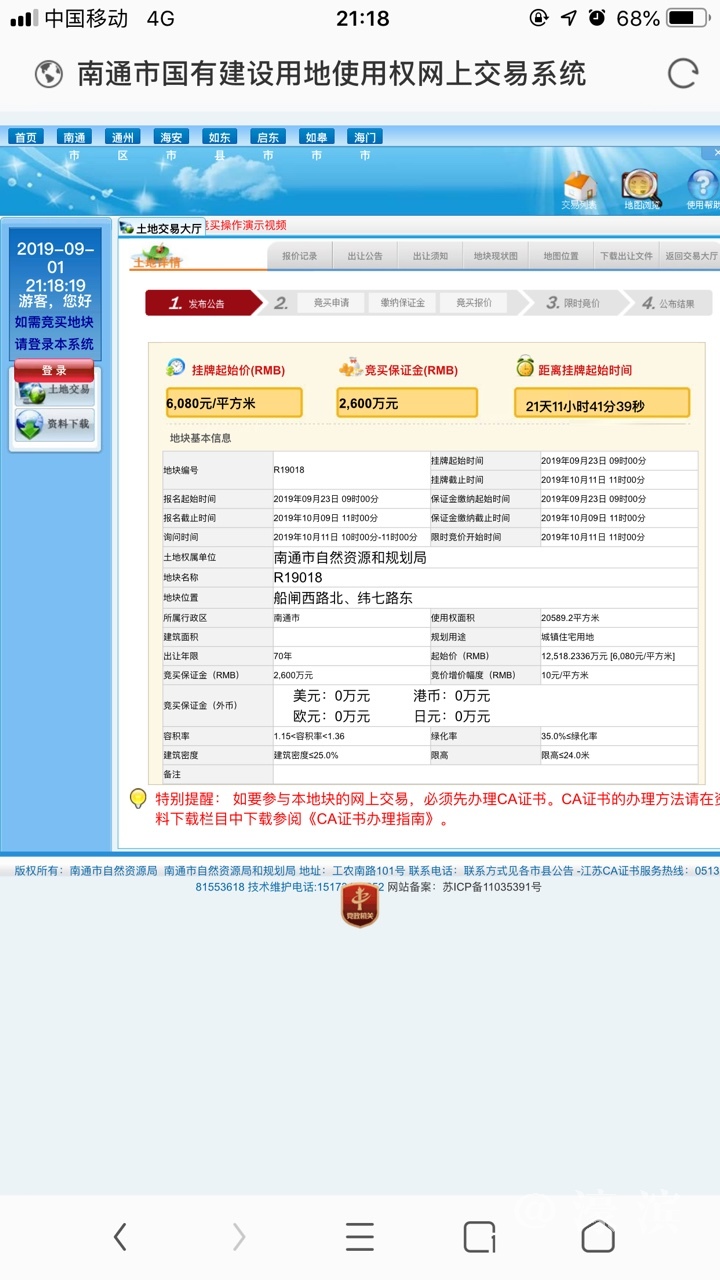This screenshot has height=1280, width=720.
Task: Go to the browser home icon
Action: pos(598,1237)
